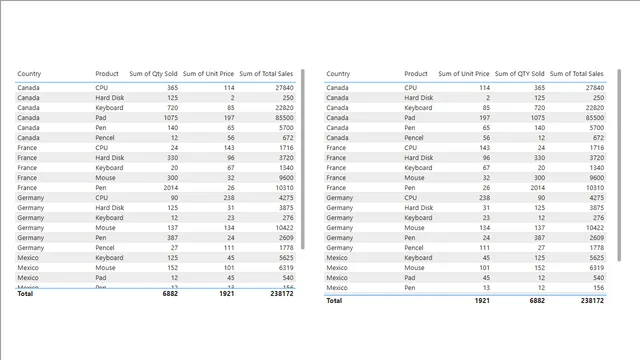The width and height of the screenshot is (640, 360).
Task: Click right table Sum of QTY Sold header
Action: pyautogui.click(x=520, y=74)
